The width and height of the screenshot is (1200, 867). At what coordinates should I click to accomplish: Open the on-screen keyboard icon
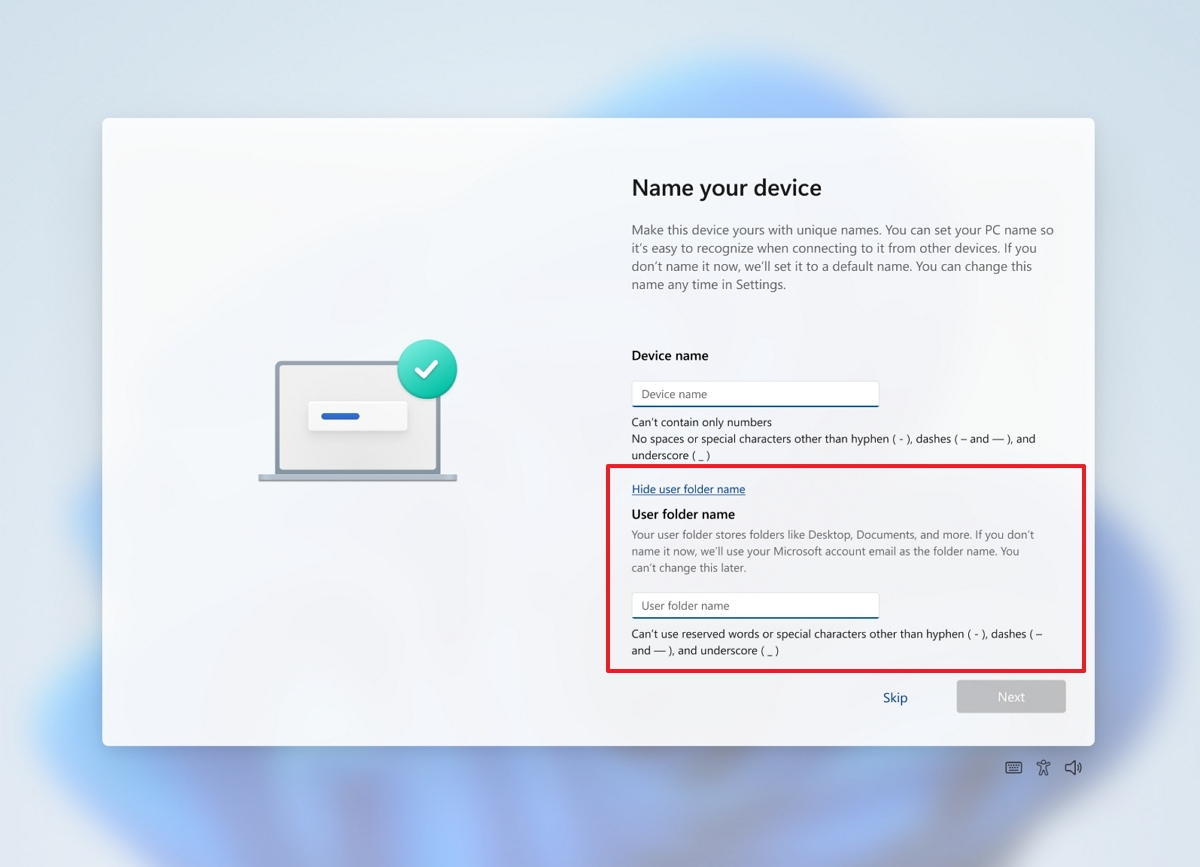coord(1013,767)
